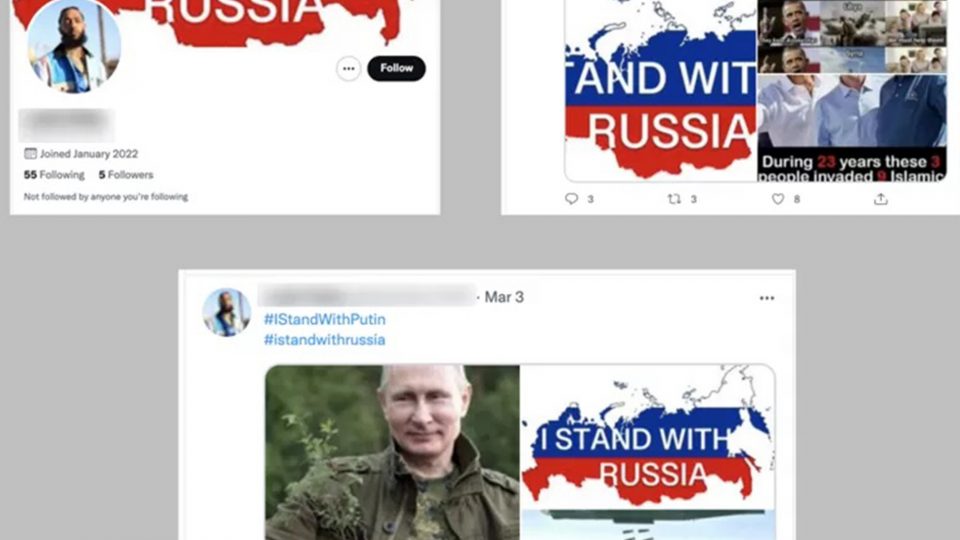Open the #IStandWithPutin hashtag link
Screen dimensions: 960x540
(x=324, y=319)
